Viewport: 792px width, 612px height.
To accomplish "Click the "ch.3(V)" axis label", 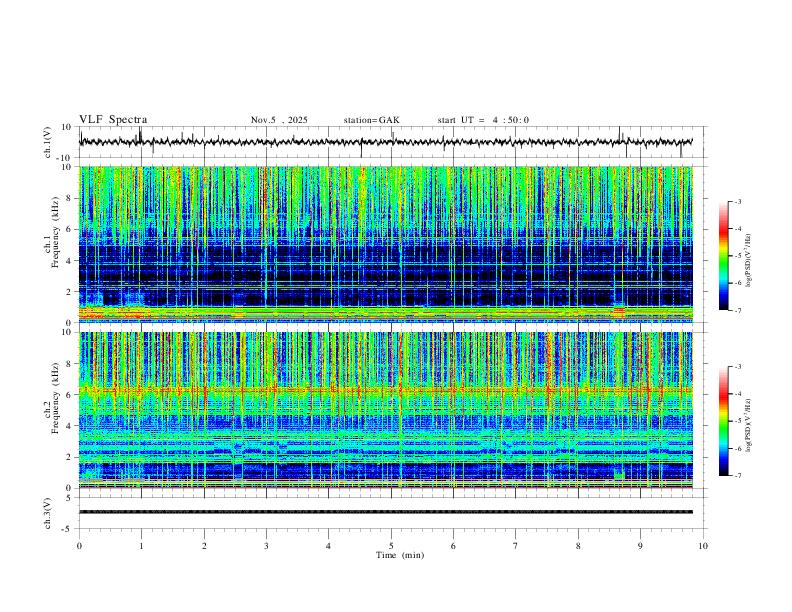I will tap(48, 514).
